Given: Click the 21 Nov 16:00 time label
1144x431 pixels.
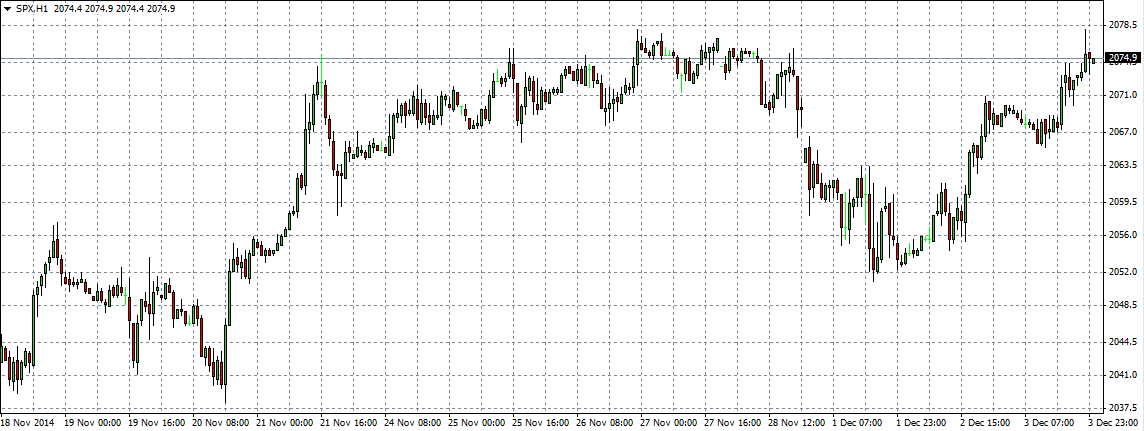Looking at the screenshot, I should coord(350,423).
